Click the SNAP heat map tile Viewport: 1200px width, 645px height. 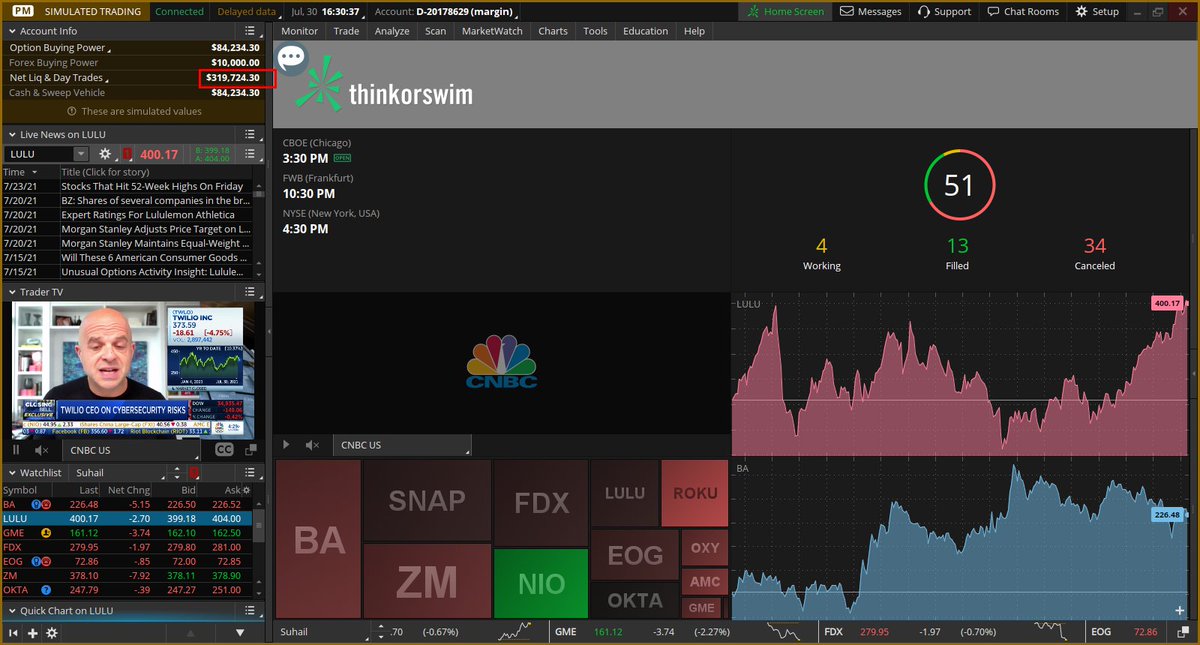tap(427, 500)
